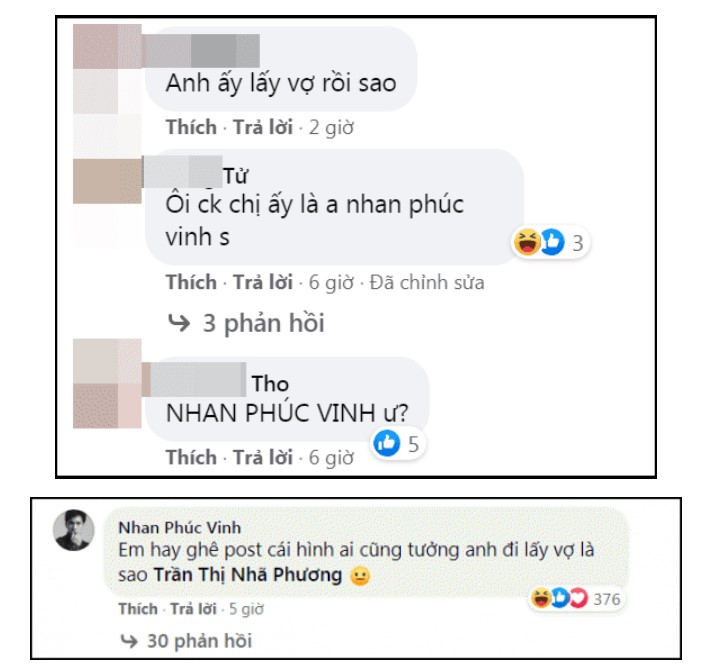
Task: Open the Nhan Phúc Vinh commenter name link
Action: click(179, 528)
